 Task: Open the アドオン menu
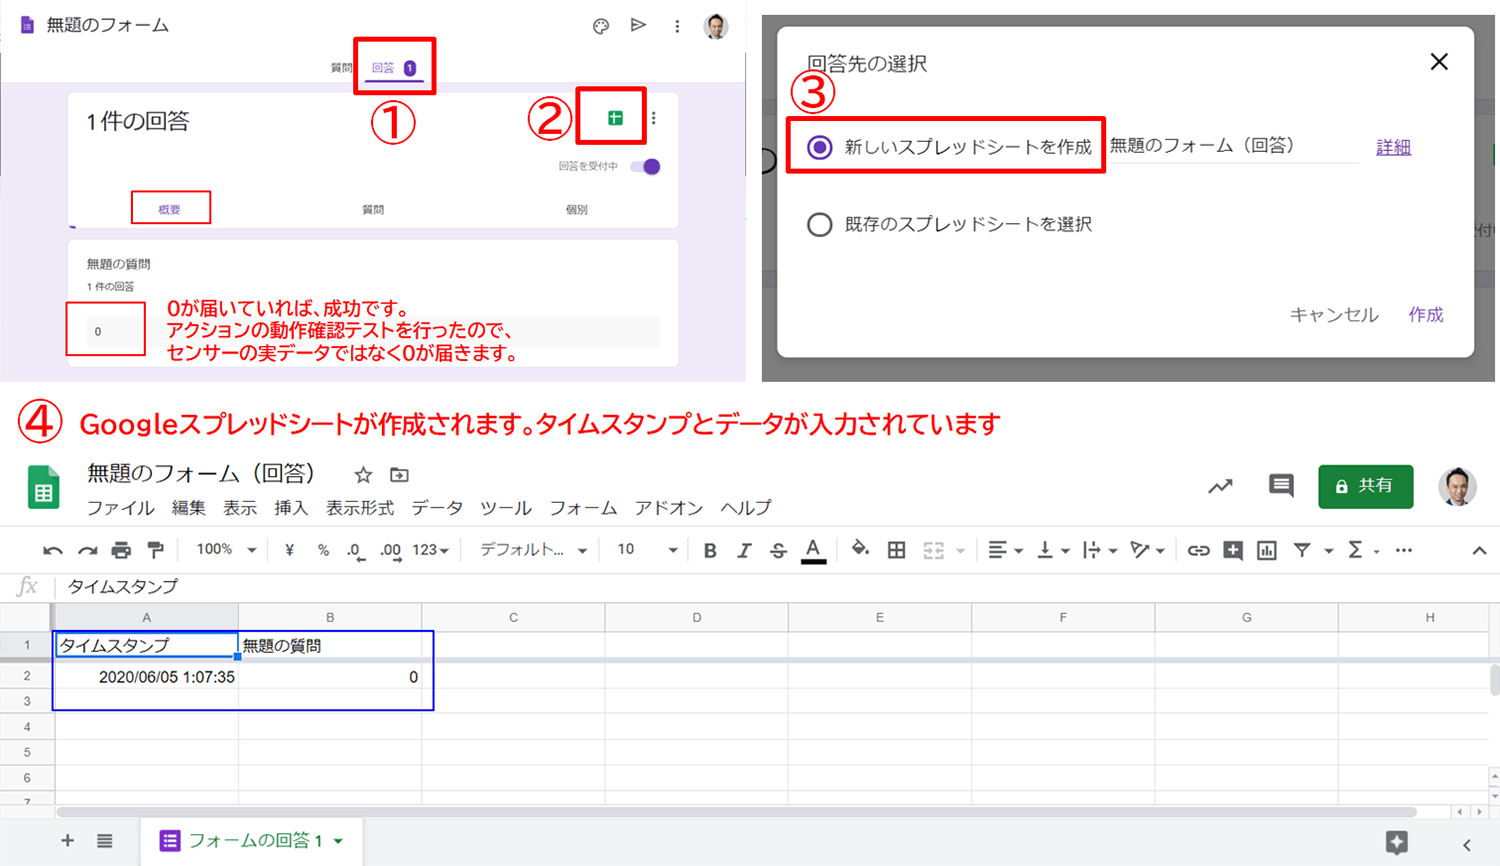(x=669, y=508)
